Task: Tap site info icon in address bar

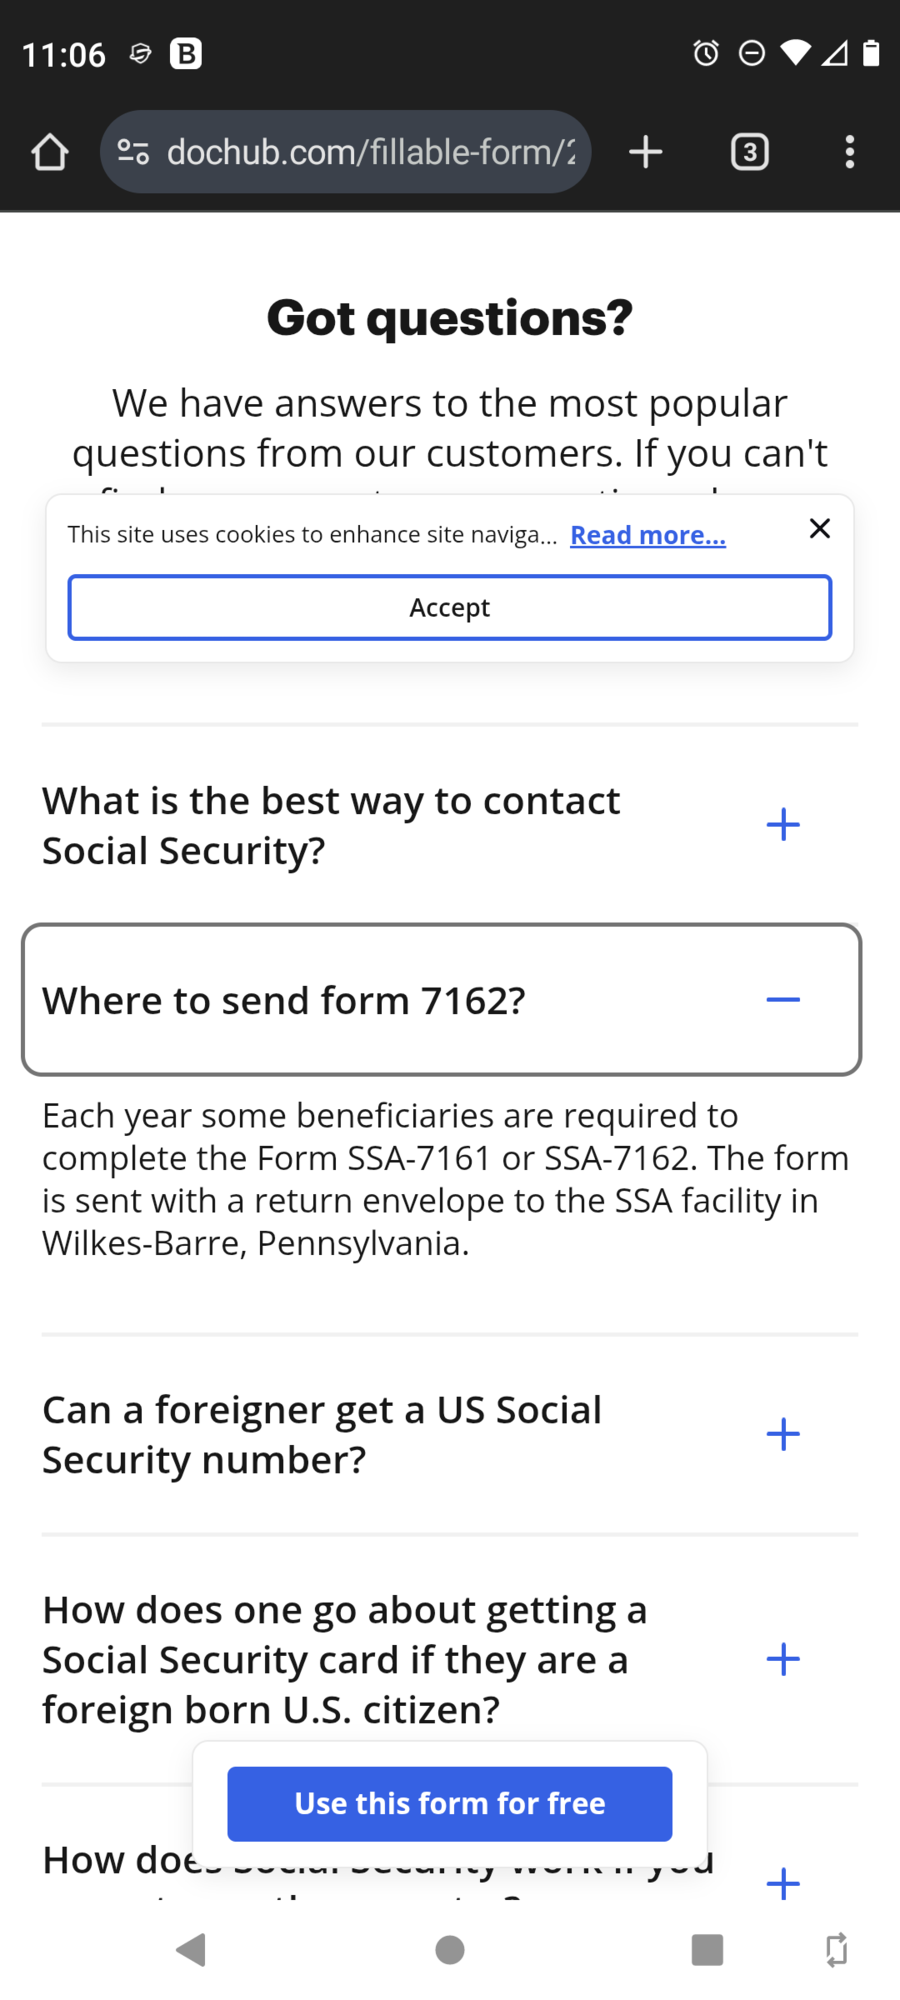Action: pos(133,152)
